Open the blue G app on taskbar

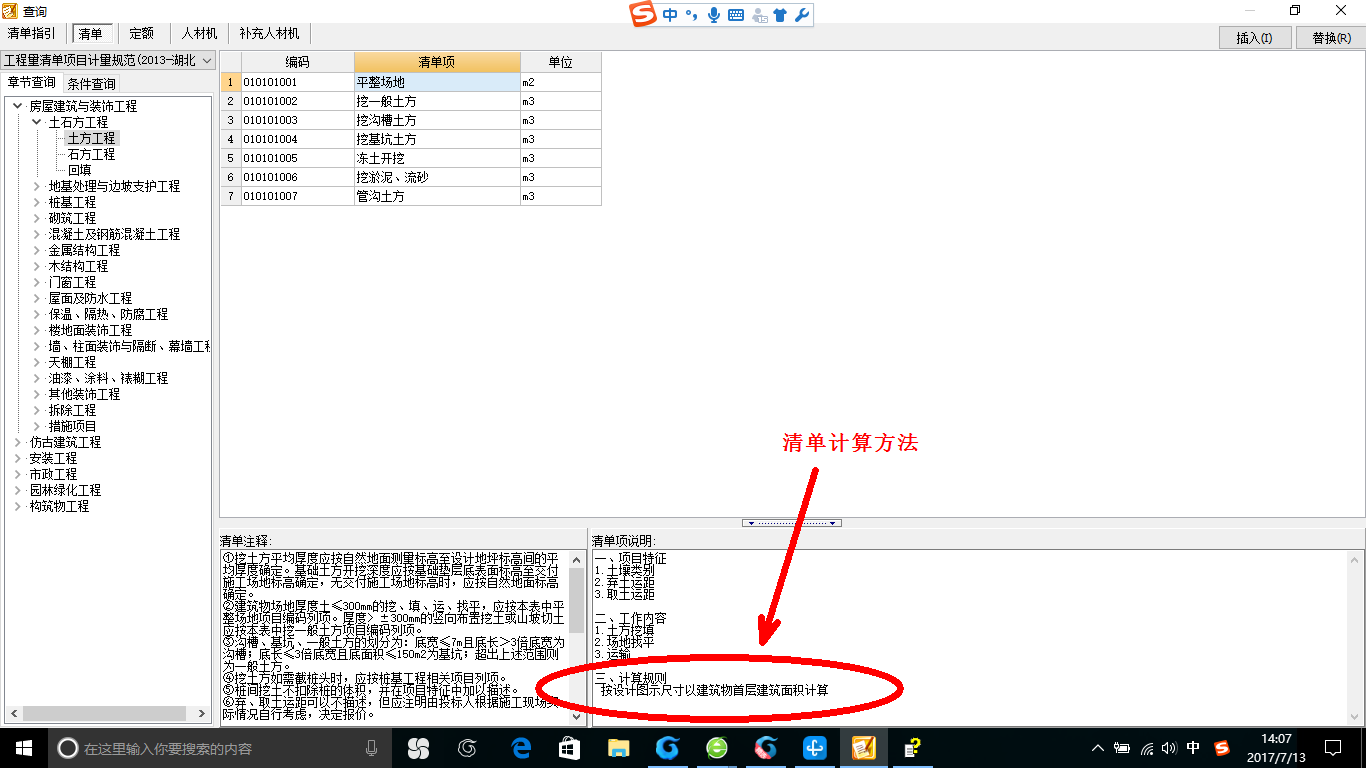[x=667, y=747]
